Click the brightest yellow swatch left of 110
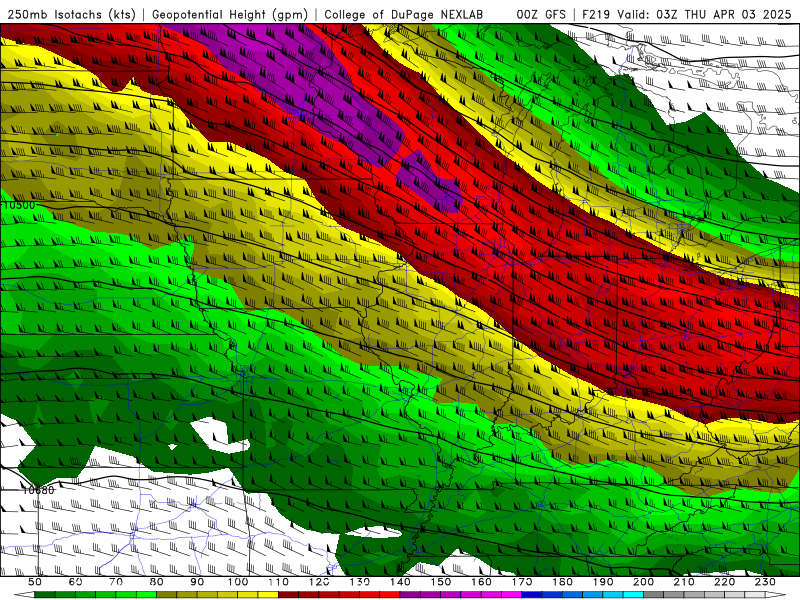Image resolution: width=800 pixels, height=600 pixels. pos(268,595)
